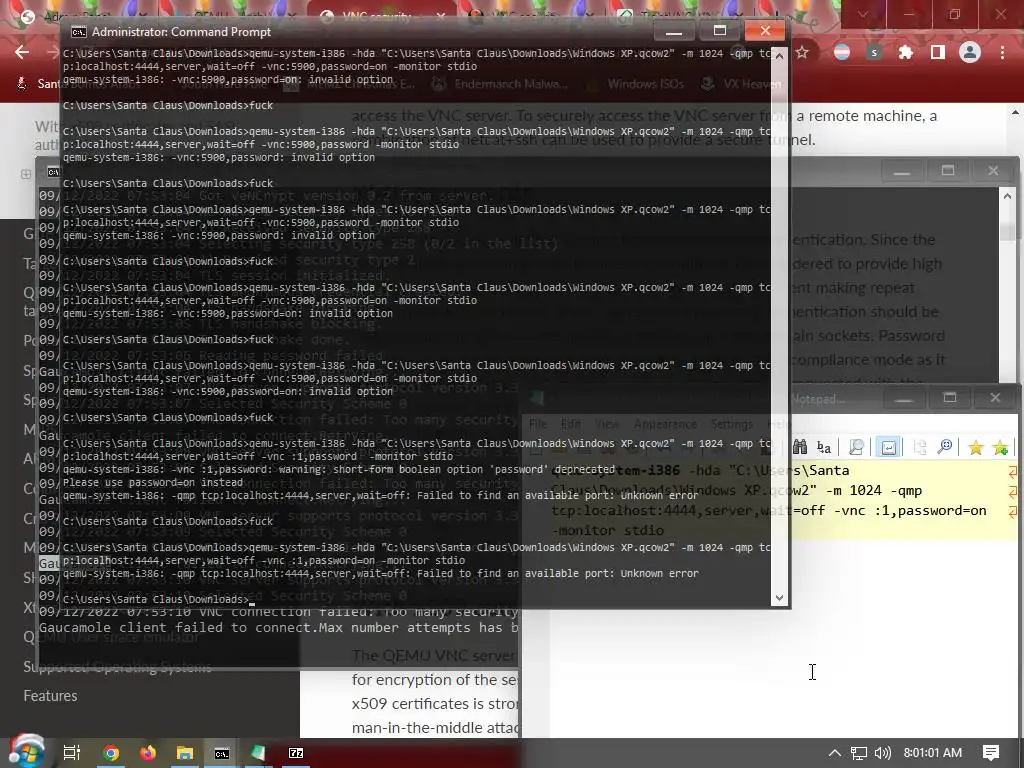Screen dimensions: 1024x768
Task: Minimize the Chrome browser window
Action: 909,14
